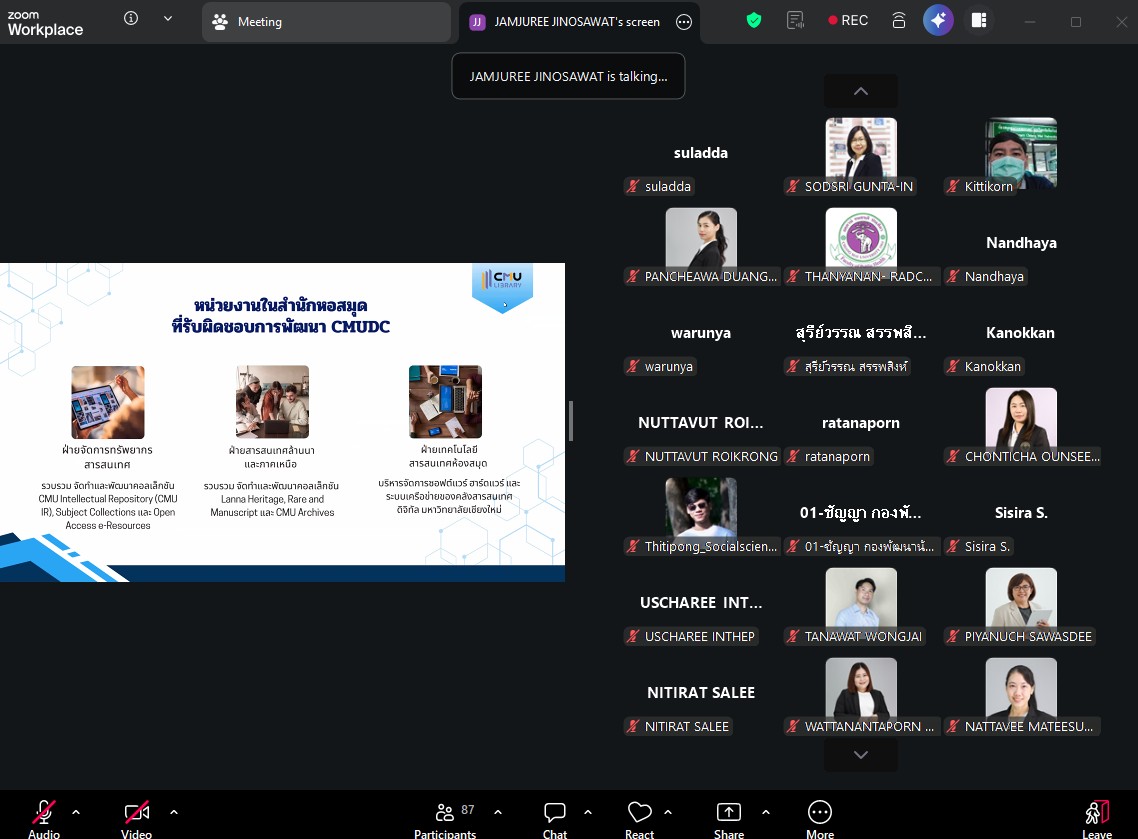Click the Share screen icon
Image resolution: width=1138 pixels, height=839 pixels.
(729, 817)
